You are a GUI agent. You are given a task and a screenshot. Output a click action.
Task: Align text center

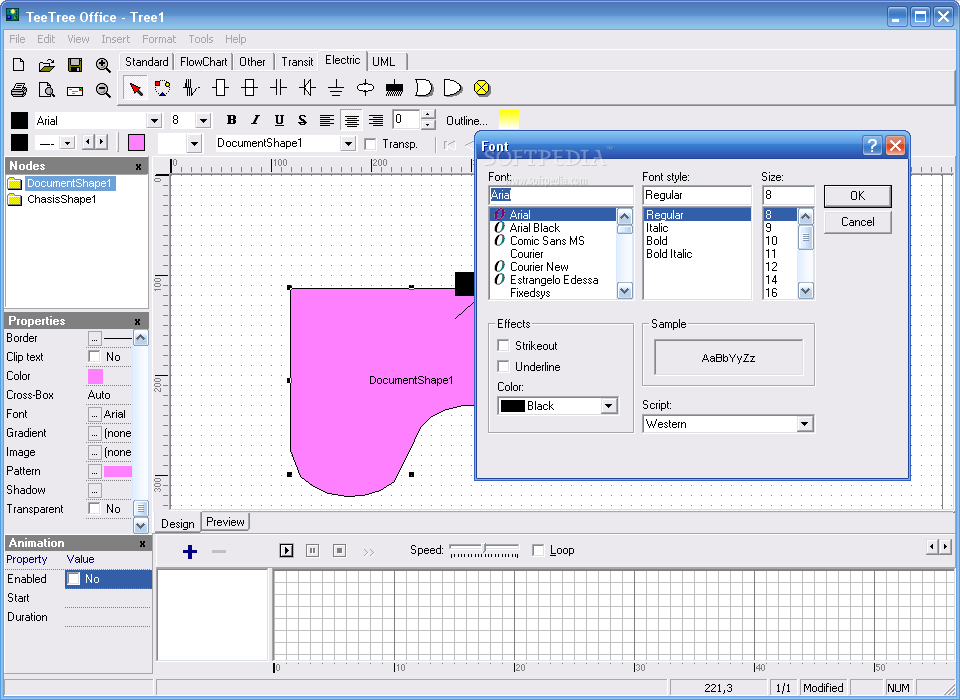coord(351,120)
